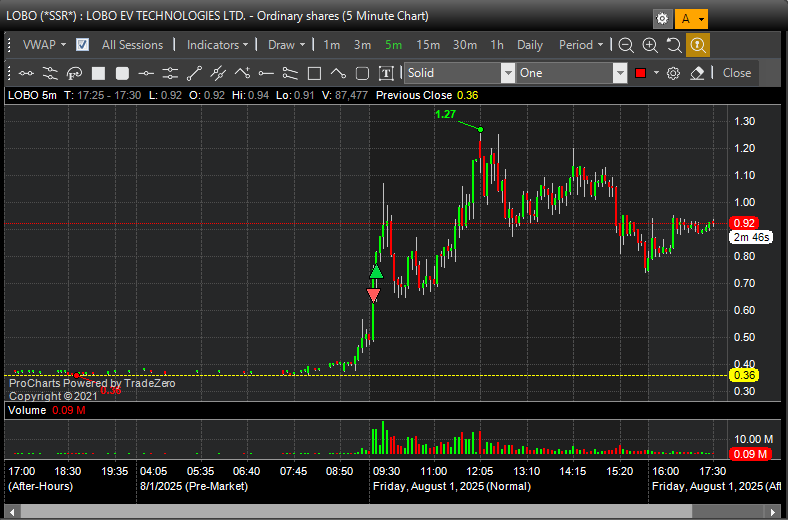Click the 1.27 high price label
The height and width of the screenshot is (520, 788).
[x=445, y=115]
